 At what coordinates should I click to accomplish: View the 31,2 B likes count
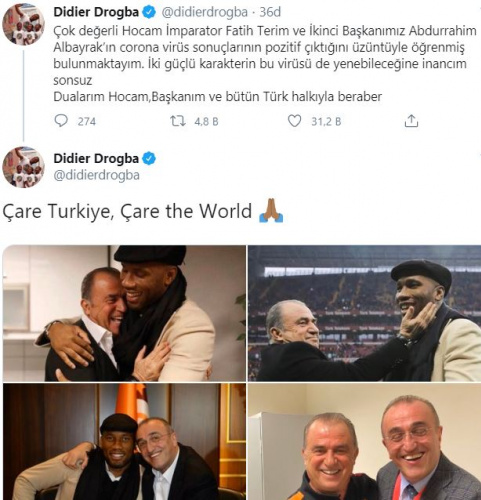[x=326, y=121]
